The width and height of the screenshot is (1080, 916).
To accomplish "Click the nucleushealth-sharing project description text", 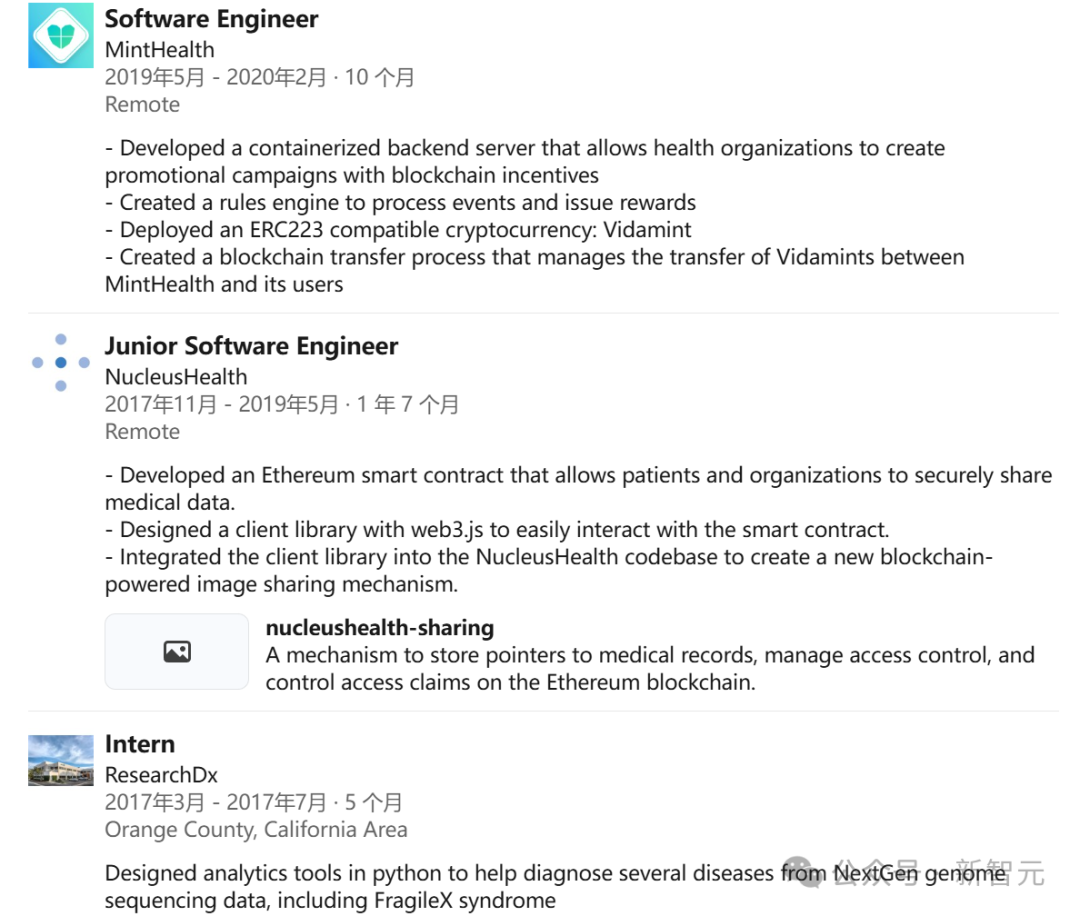I will (650, 668).
